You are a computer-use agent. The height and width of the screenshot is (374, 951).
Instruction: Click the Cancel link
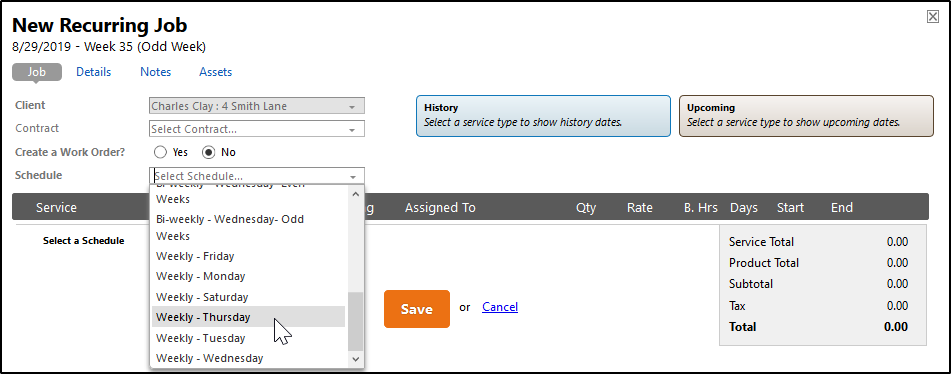(x=500, y=307)
